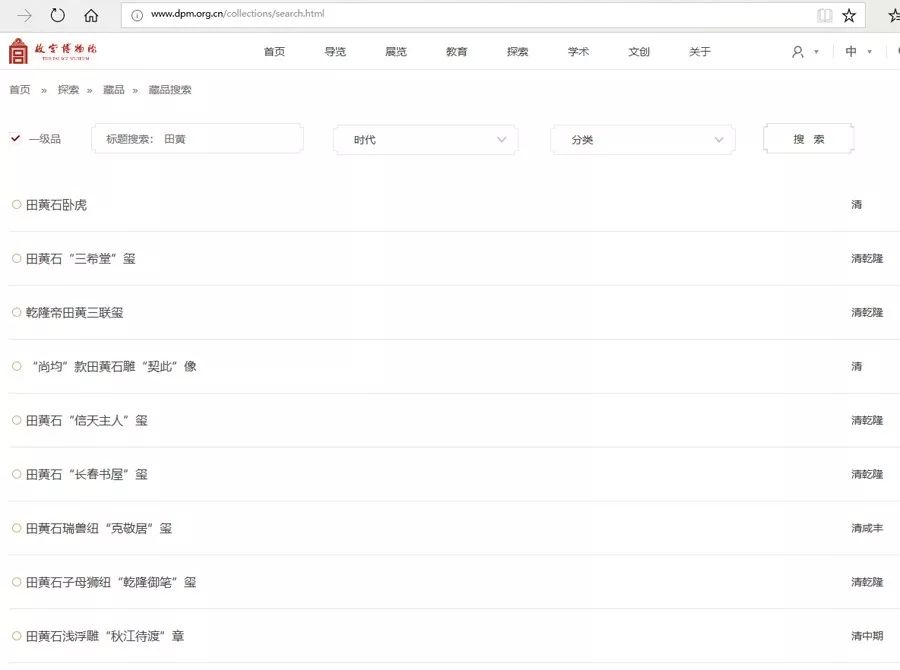
Task: Toggle the 一级品 checkbox
Action: point(15,138)
